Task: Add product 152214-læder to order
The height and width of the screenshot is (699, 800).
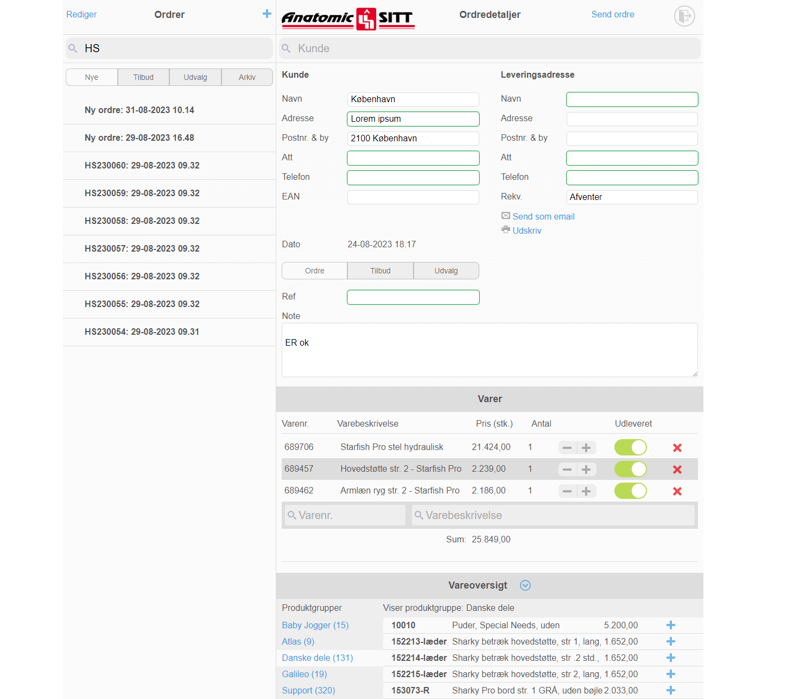Action: (670, 658)
